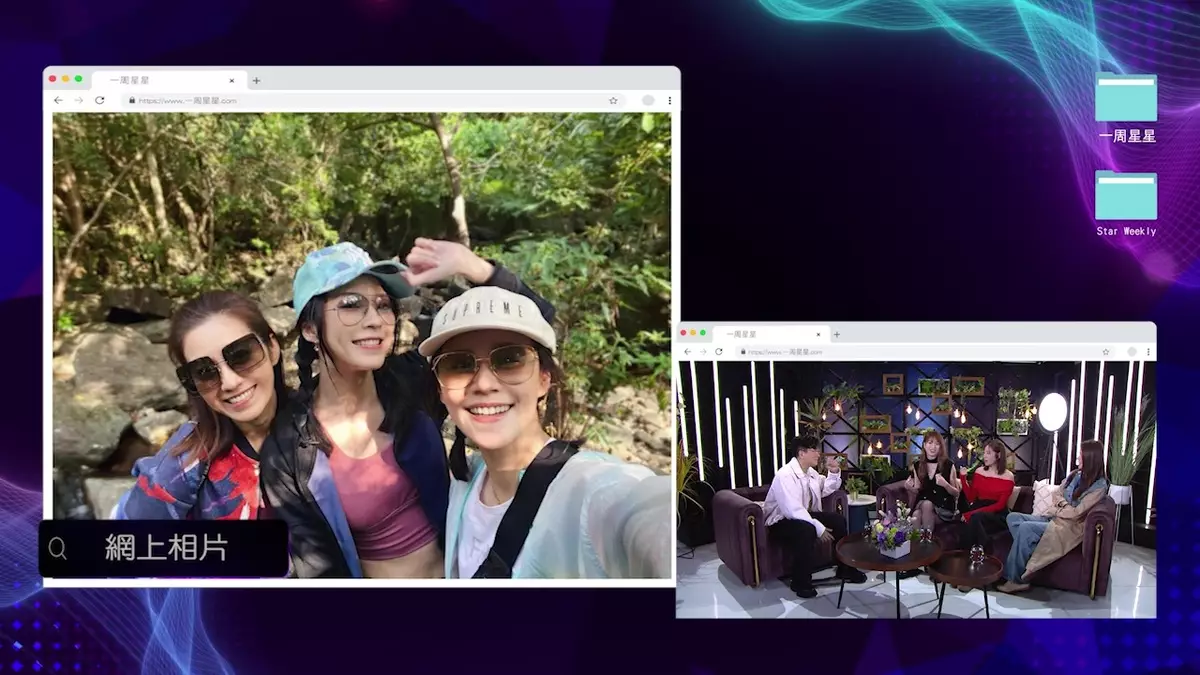This screenshot has width=1200, height=675.
Task: Open a new tab in the large browser window
Action: (256, 81)
